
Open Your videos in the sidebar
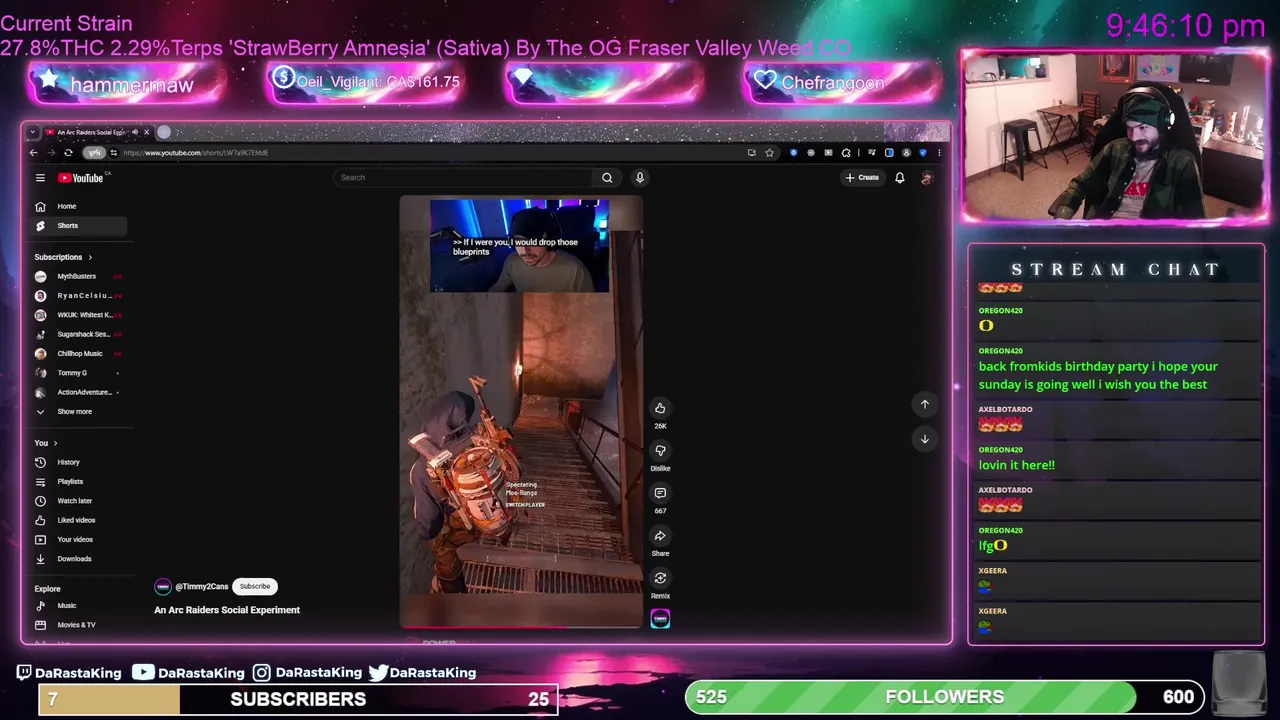78,540
